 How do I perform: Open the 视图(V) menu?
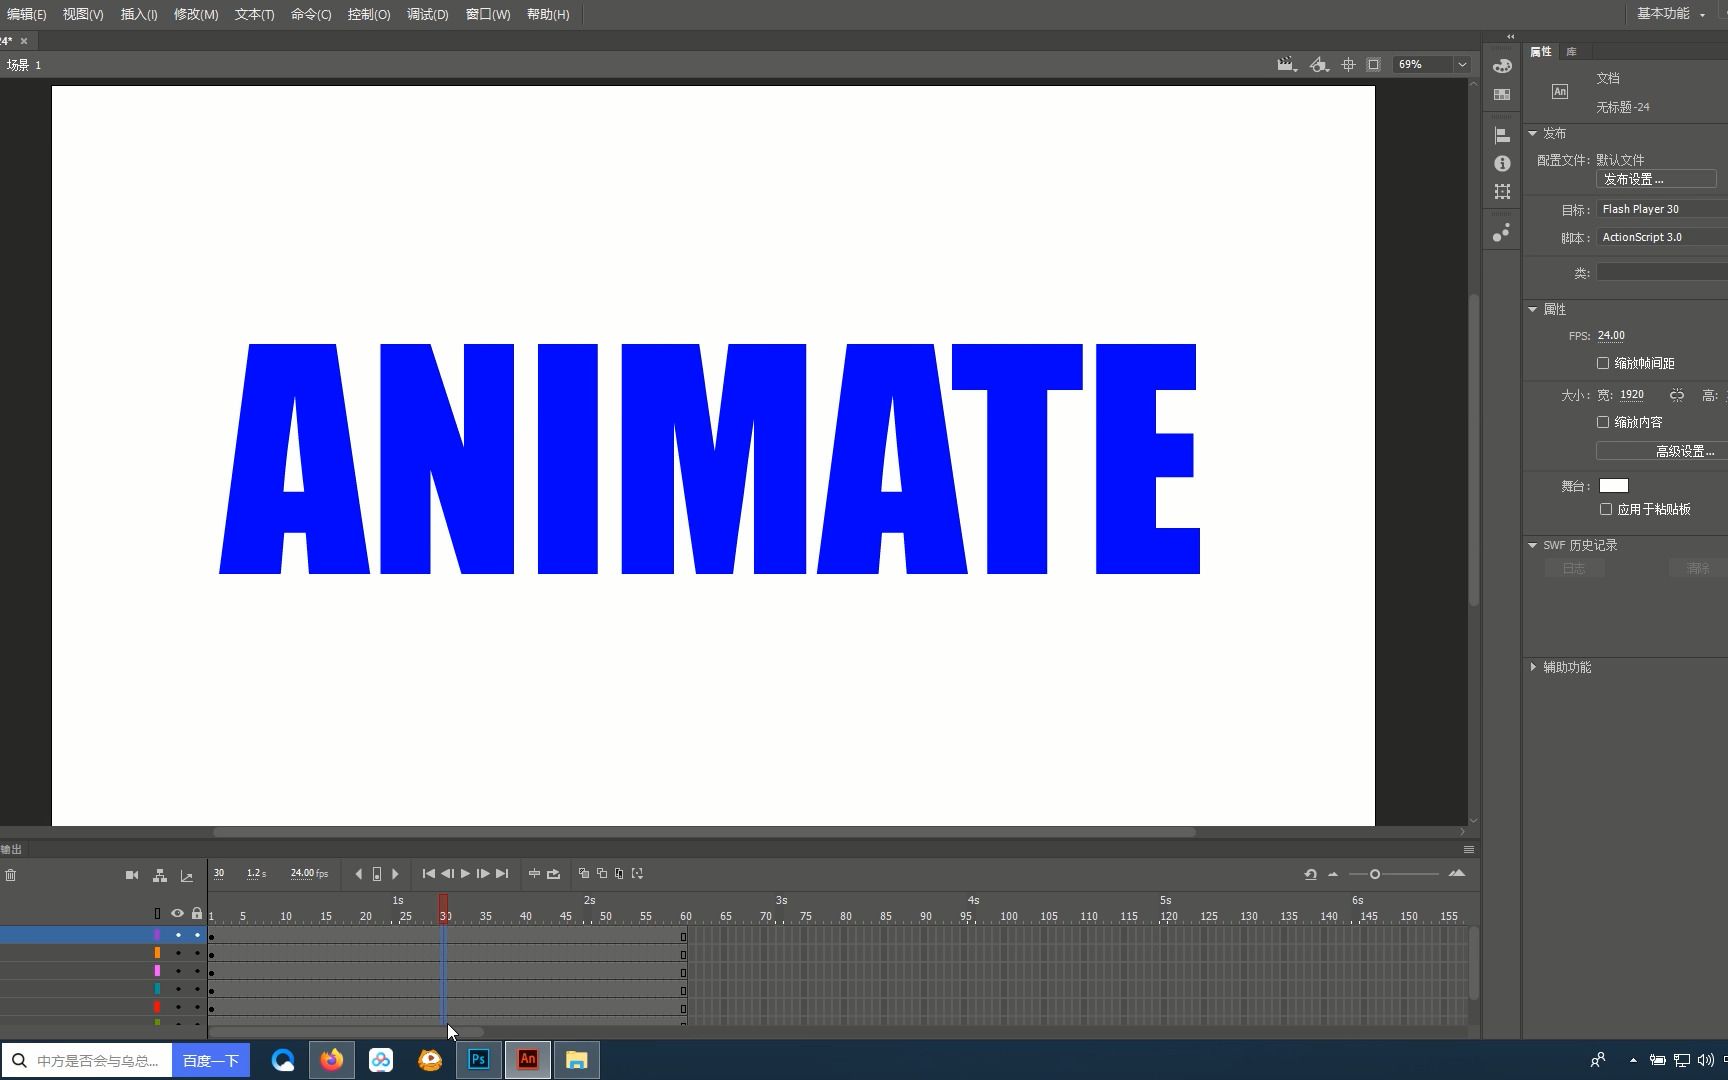83,14
